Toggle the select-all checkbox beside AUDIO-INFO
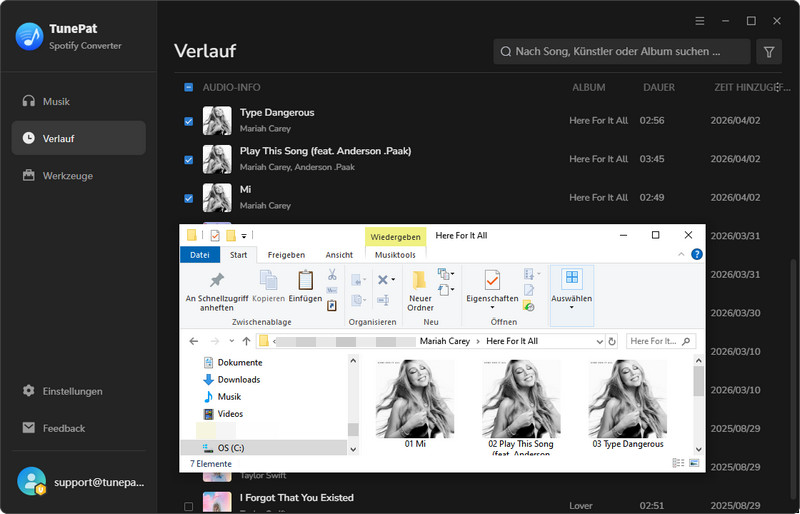Viewport: 800px width, 514px height. tap(188, 87)
